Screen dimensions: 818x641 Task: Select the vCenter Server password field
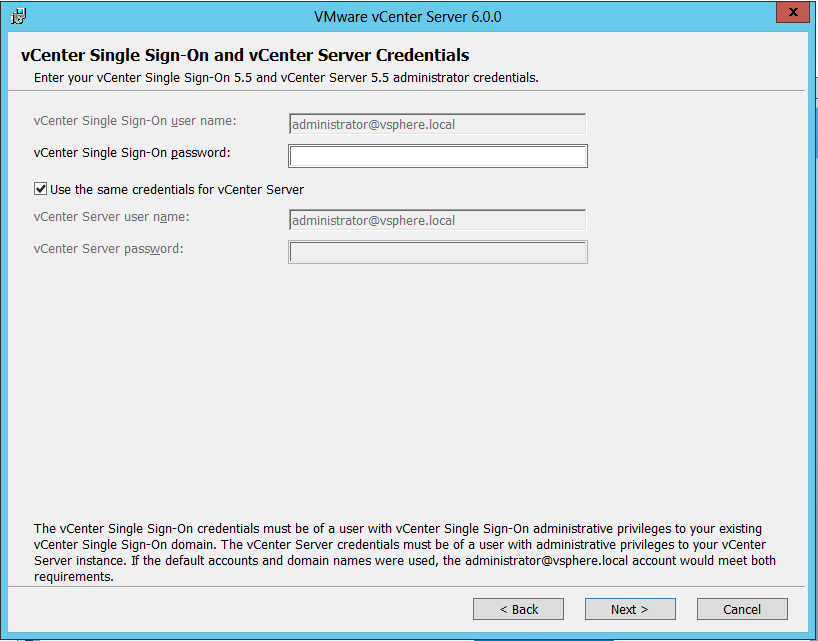point(437,252)
